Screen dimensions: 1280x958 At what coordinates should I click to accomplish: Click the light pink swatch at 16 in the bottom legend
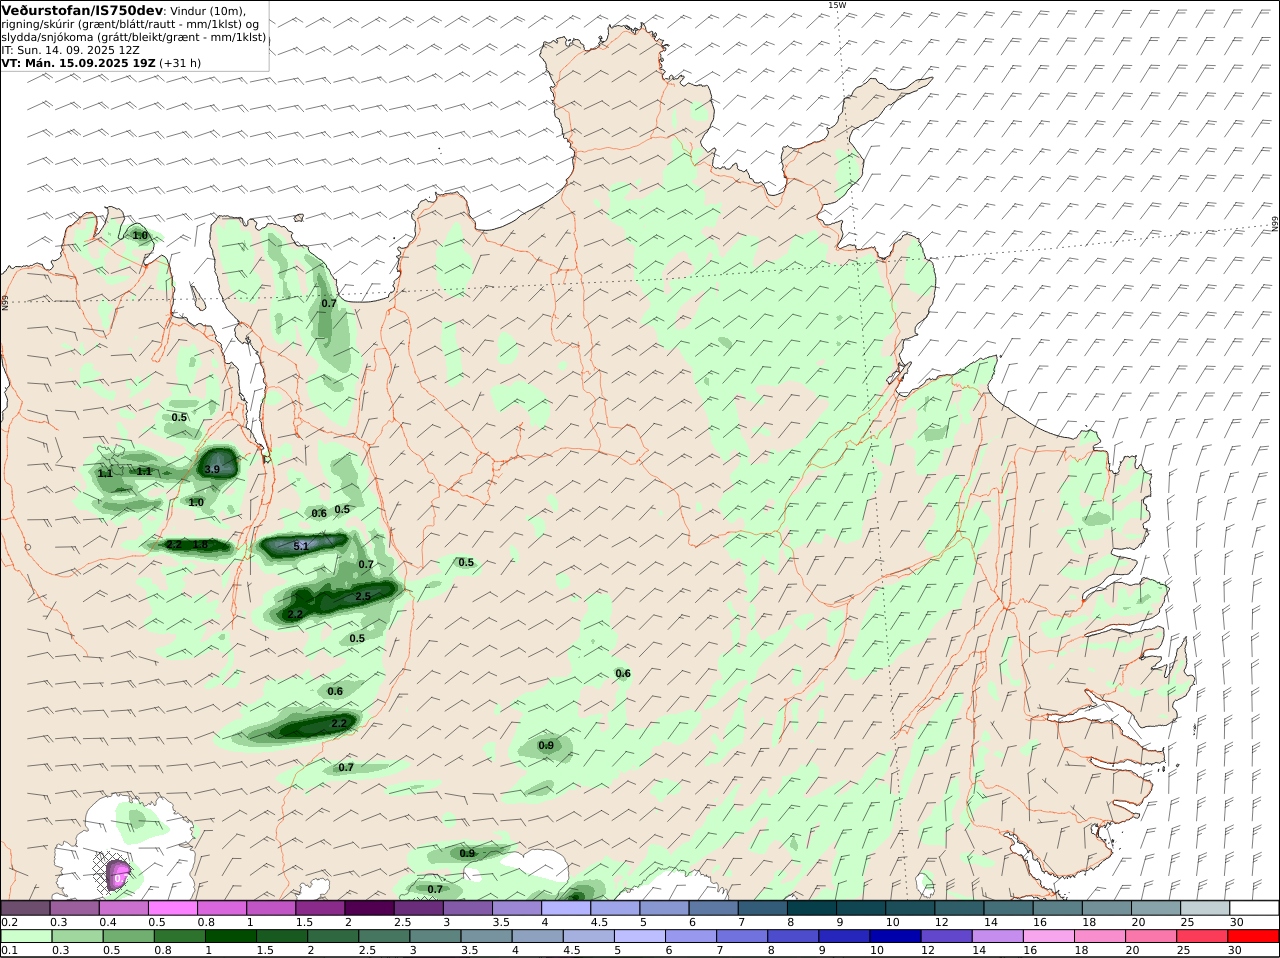point(1048,936)
